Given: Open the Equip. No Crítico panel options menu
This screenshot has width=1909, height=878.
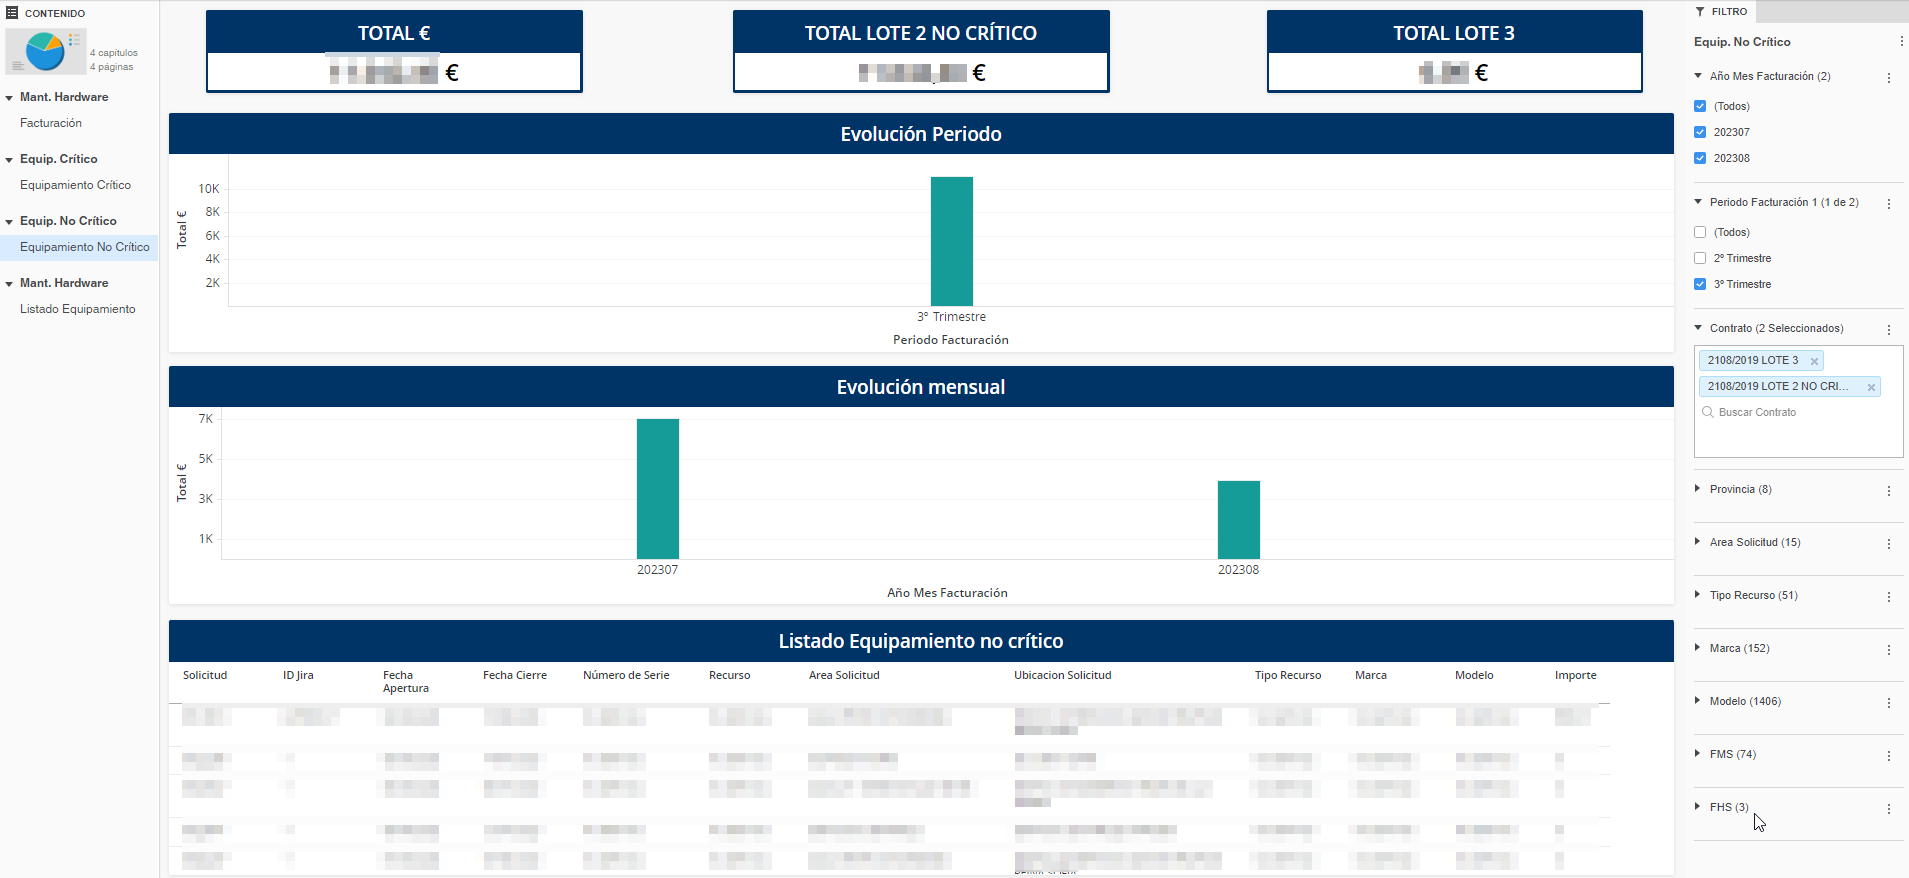Looking at the screenshot, I should 1901,42.
